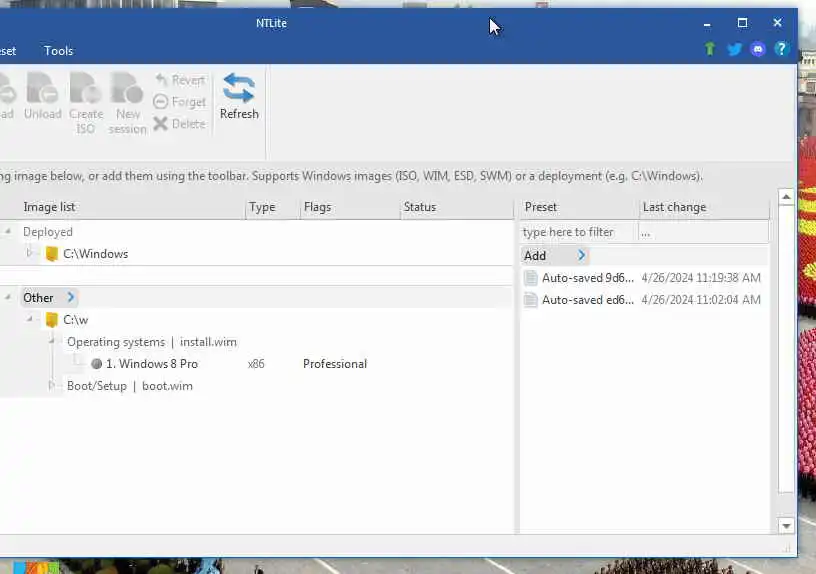Viewport: 816px width, 574px height.
Task: Click the scrollbar down arrow
Action: tap(786, 526)
